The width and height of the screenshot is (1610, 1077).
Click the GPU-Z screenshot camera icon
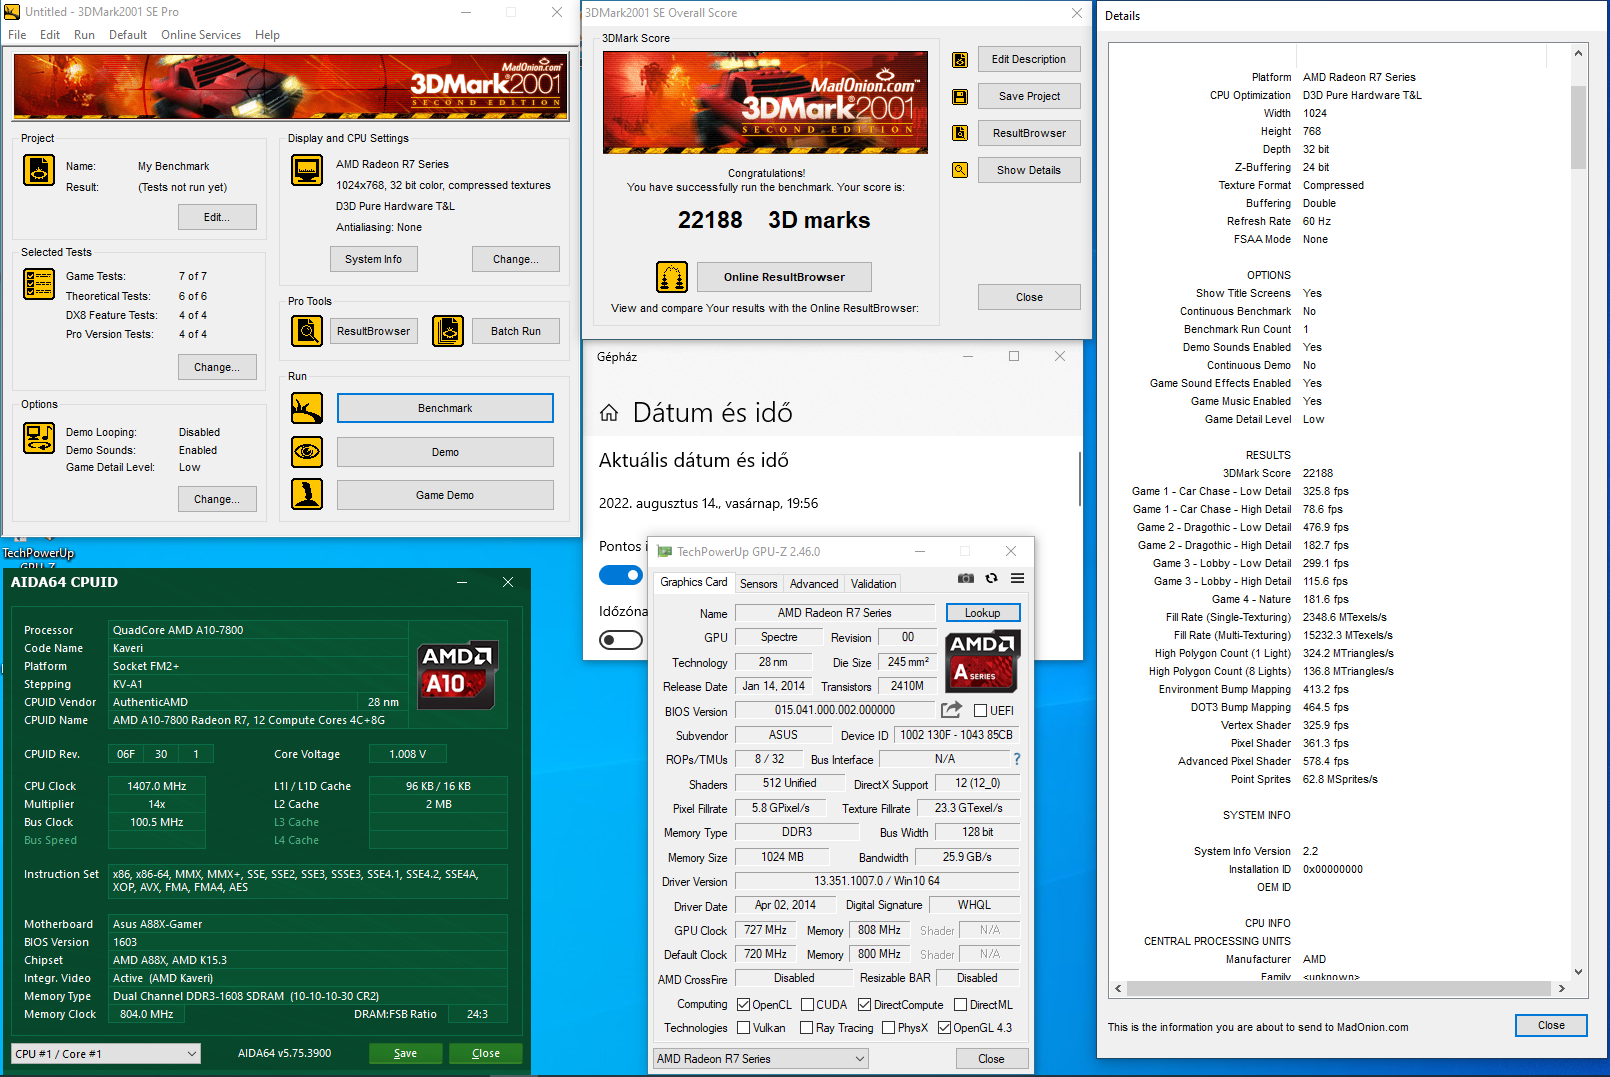(965, 578)
